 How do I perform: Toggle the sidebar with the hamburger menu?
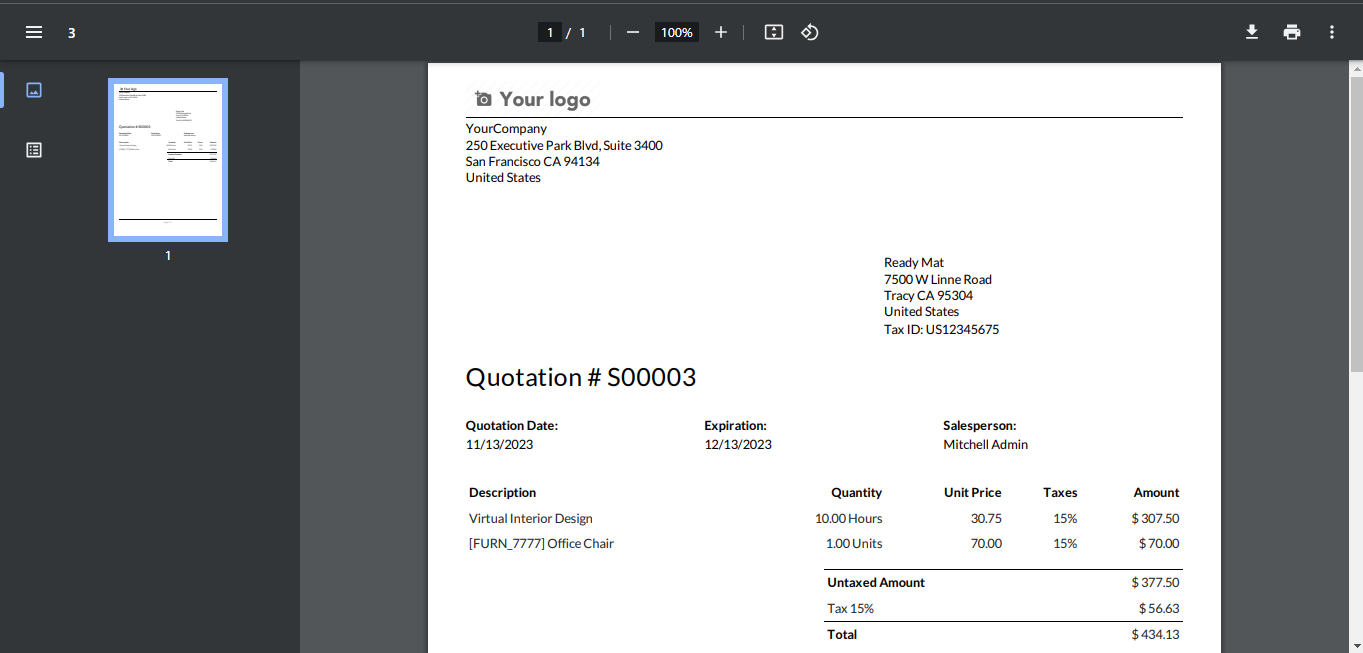[34, 32]
